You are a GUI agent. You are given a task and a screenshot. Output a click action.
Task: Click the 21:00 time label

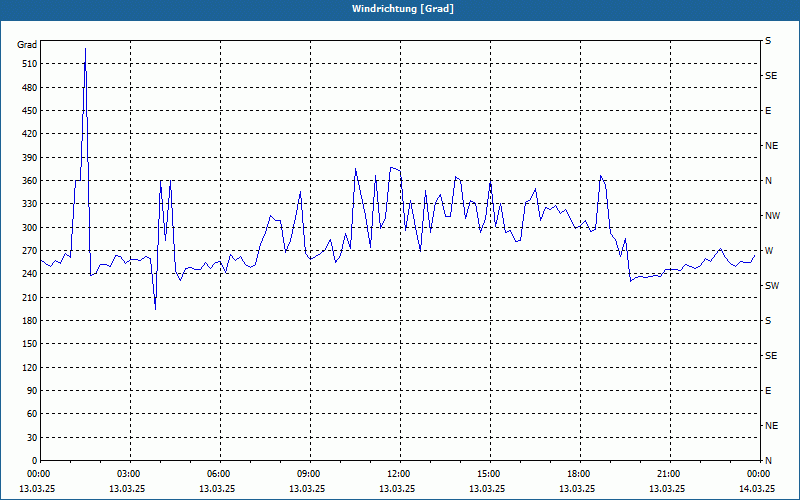click(x=667, y=474)
